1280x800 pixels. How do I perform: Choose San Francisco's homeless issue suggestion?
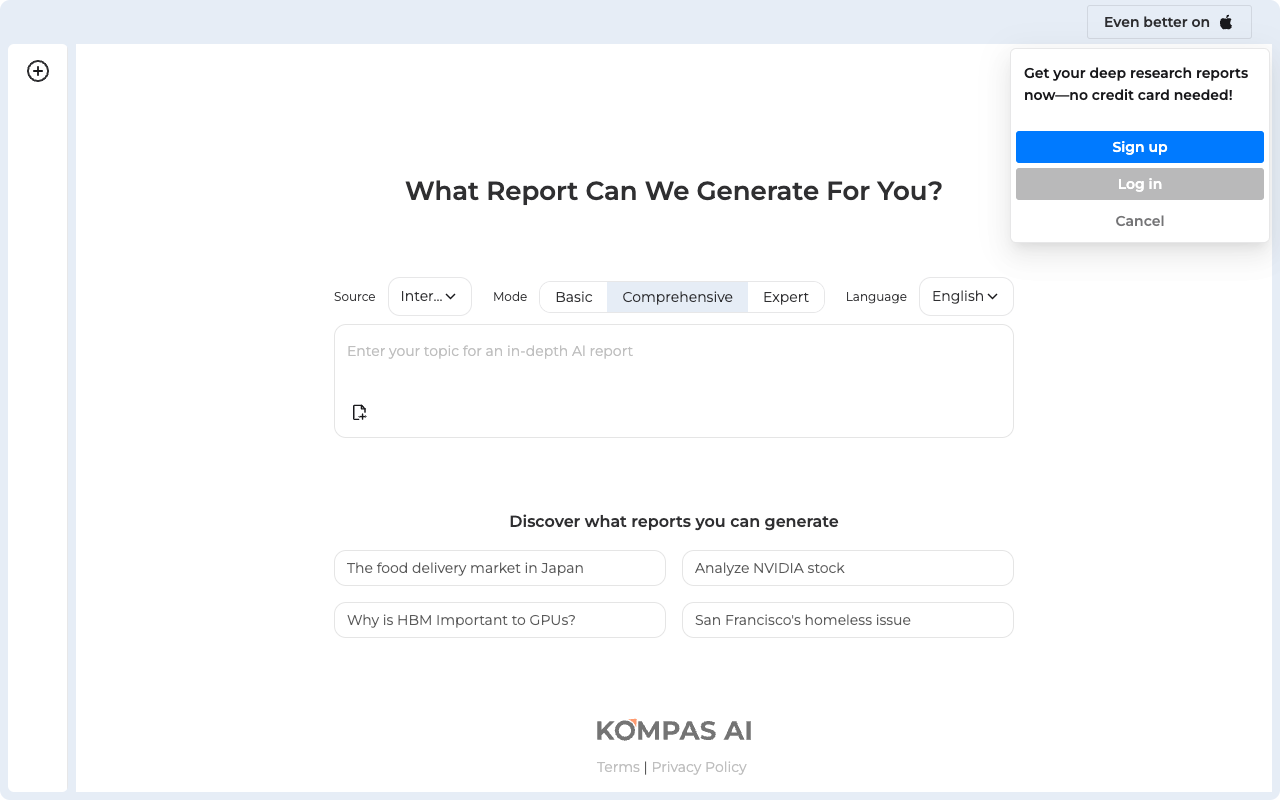coord(848,620)
